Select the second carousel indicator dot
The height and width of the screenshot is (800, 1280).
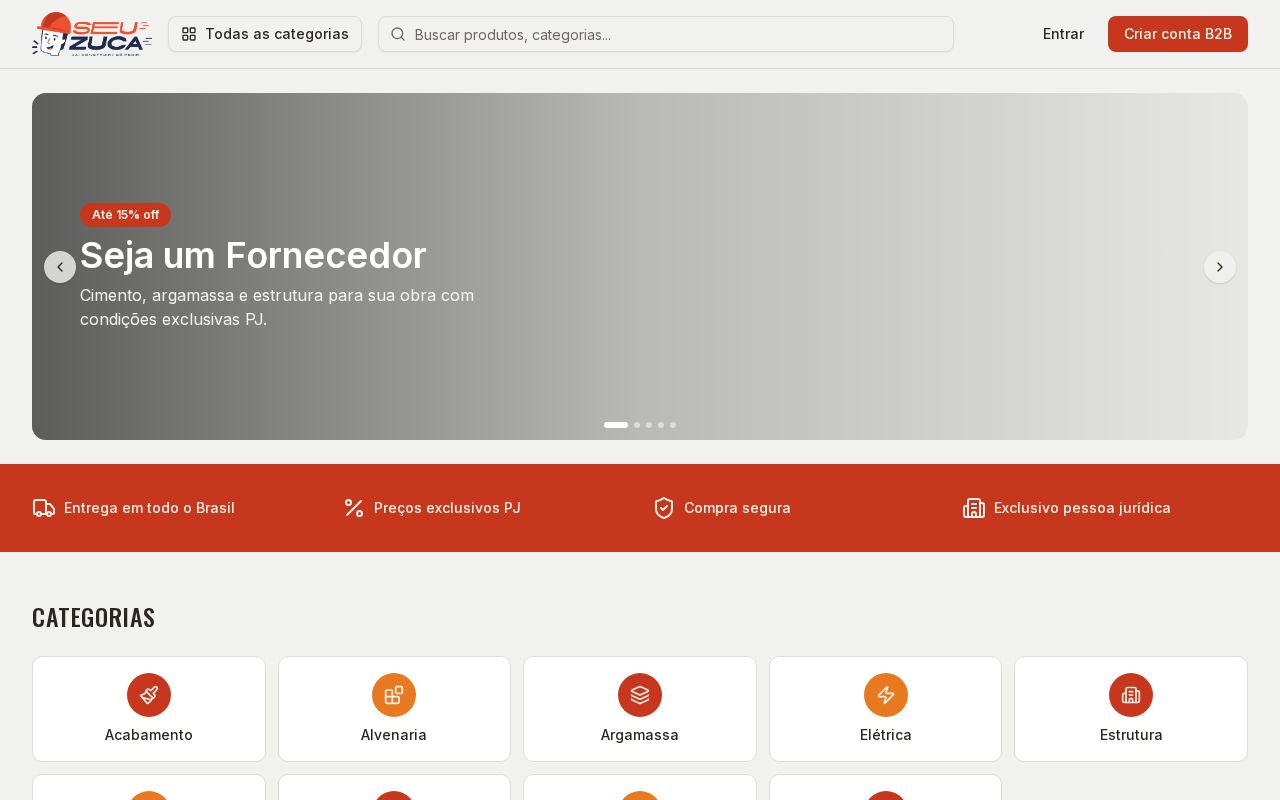click(637, 425)
